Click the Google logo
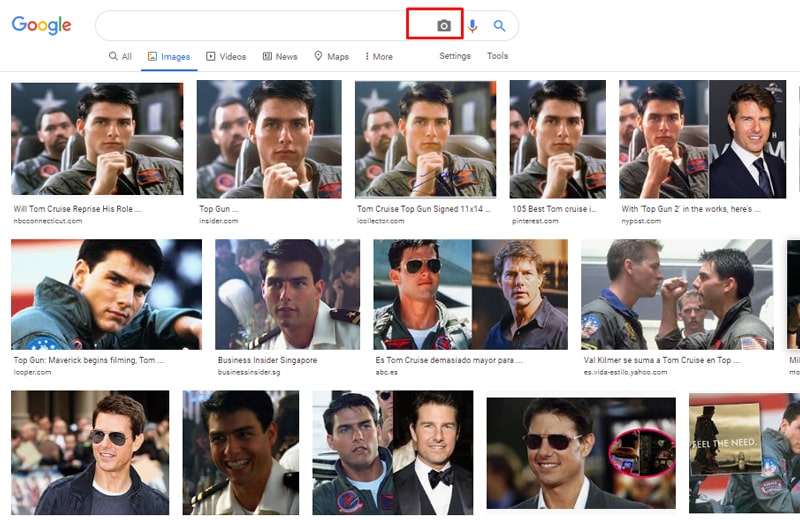The width and height of the screenshot is (800, 520). point(41,25)
